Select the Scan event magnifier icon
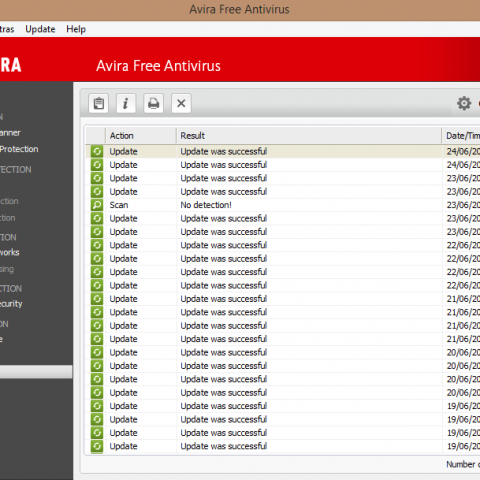480x480 pixels. [97, 205]
